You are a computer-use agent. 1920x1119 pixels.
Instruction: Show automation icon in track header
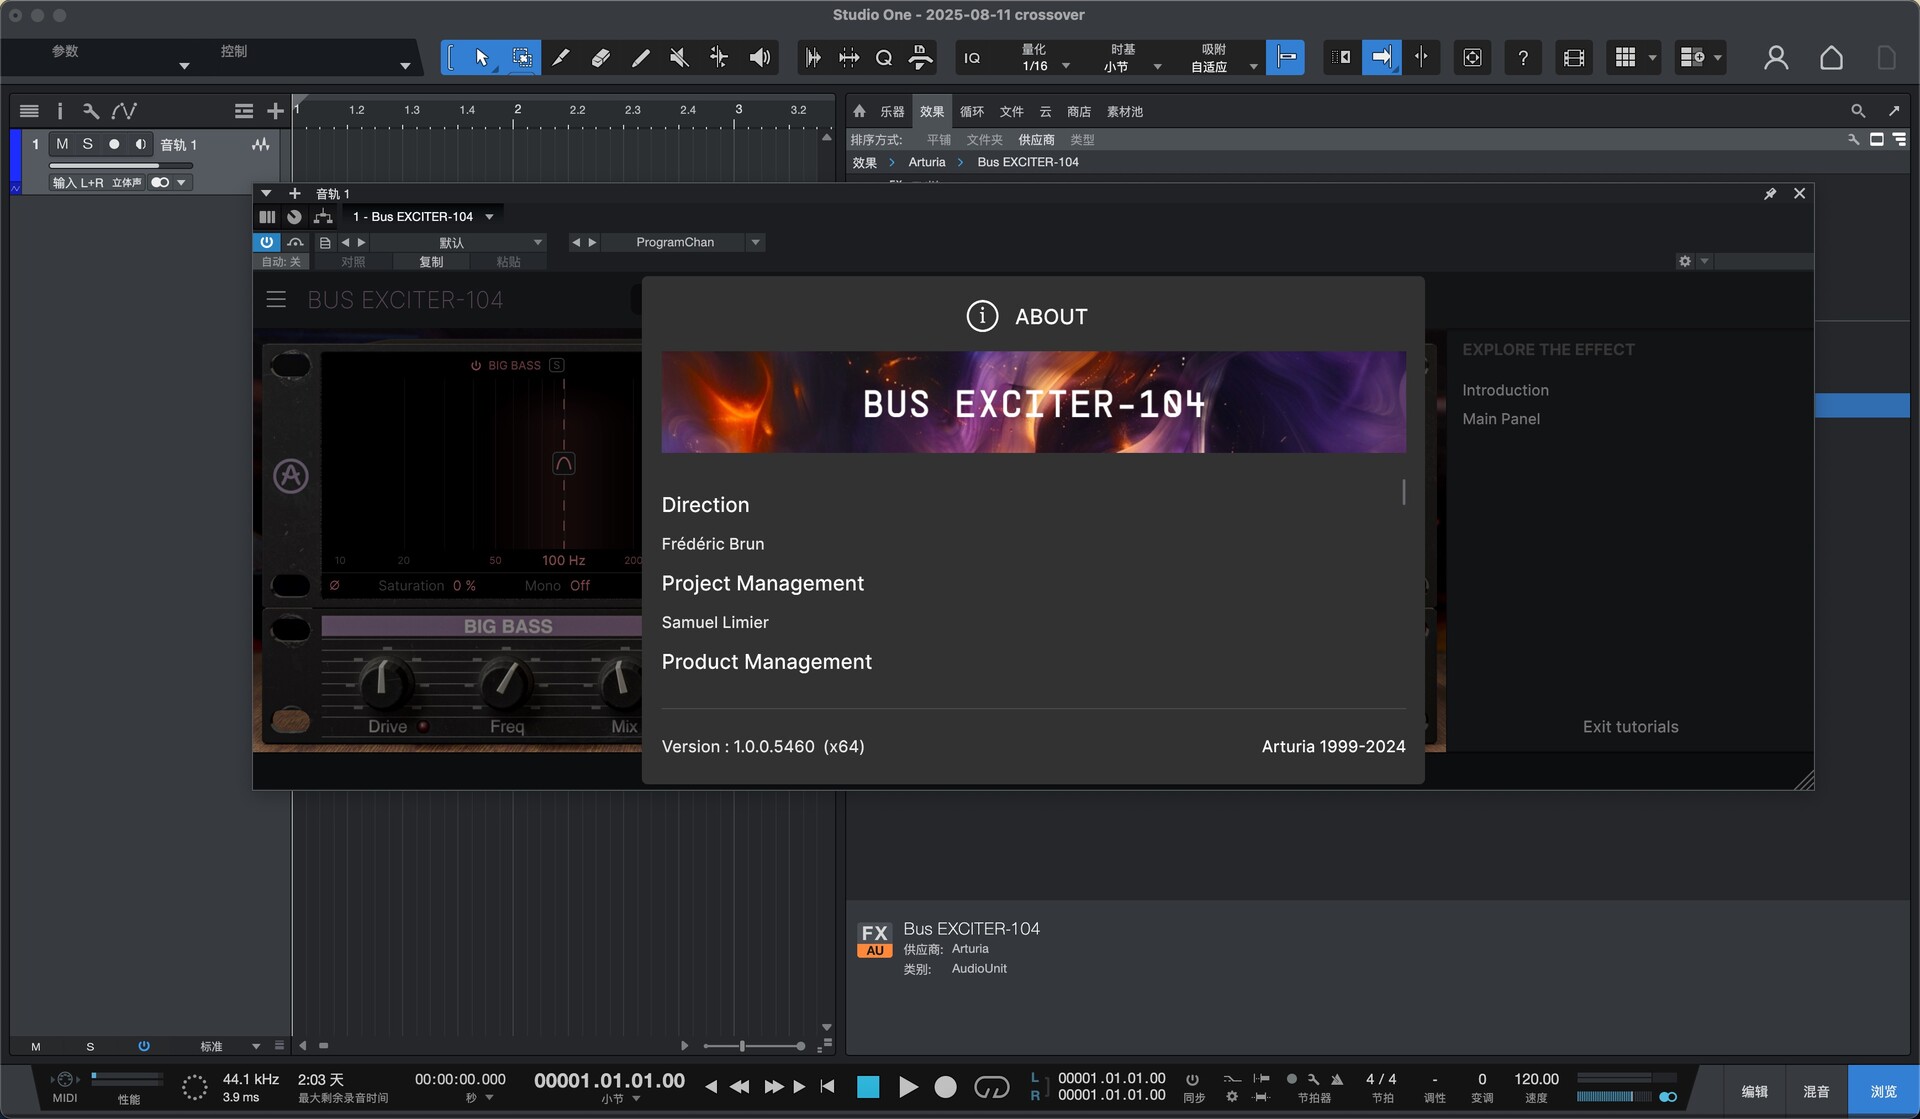click(124, 111)
